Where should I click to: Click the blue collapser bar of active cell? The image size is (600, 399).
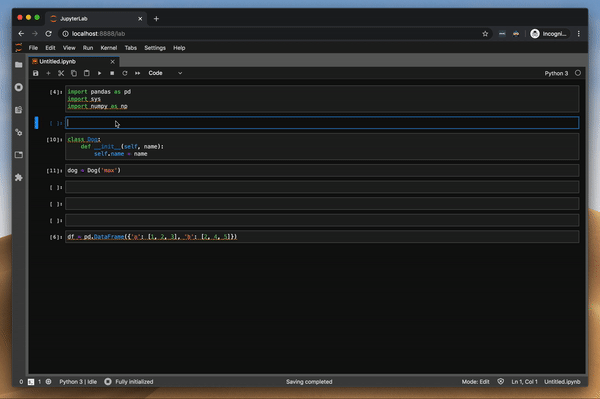(x=36, y=123)
